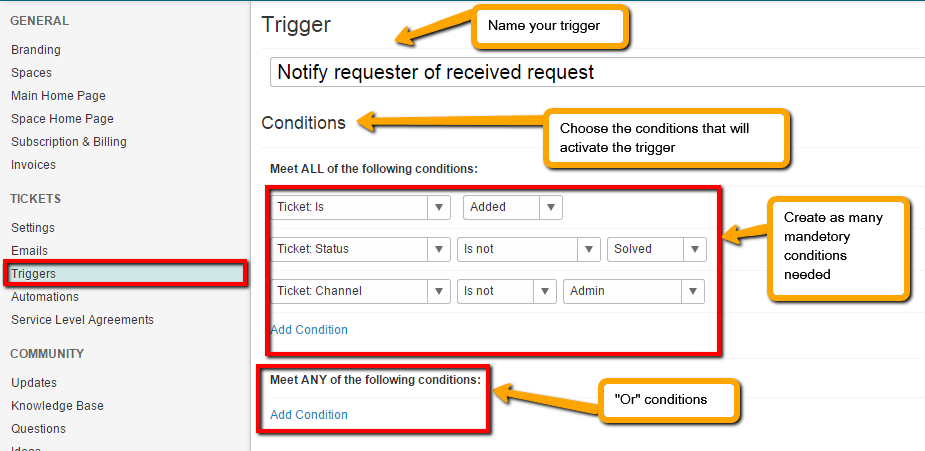
Task: Open ticket Settings in the sidebar
Action: [x=33, y=228]
